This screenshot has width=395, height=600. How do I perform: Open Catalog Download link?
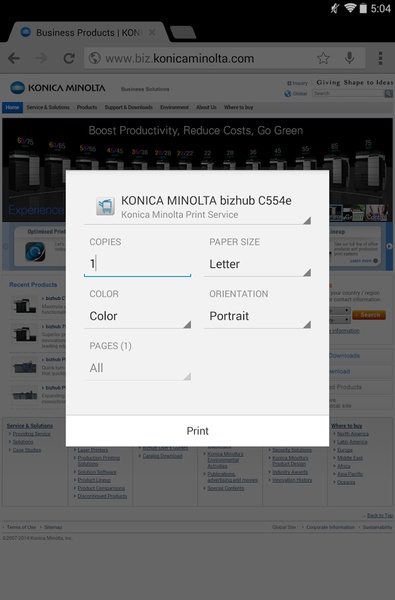162,456
